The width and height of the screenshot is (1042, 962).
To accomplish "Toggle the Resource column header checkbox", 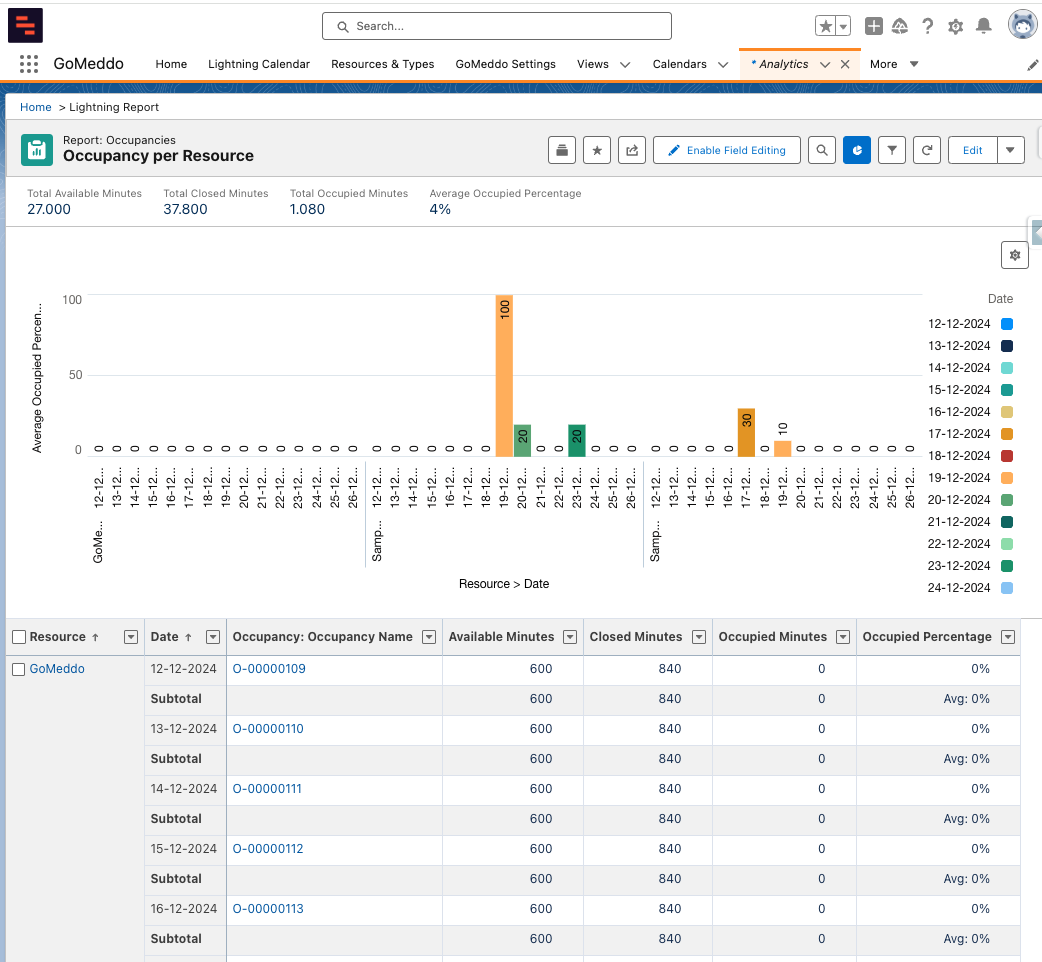I will (19, 637).
